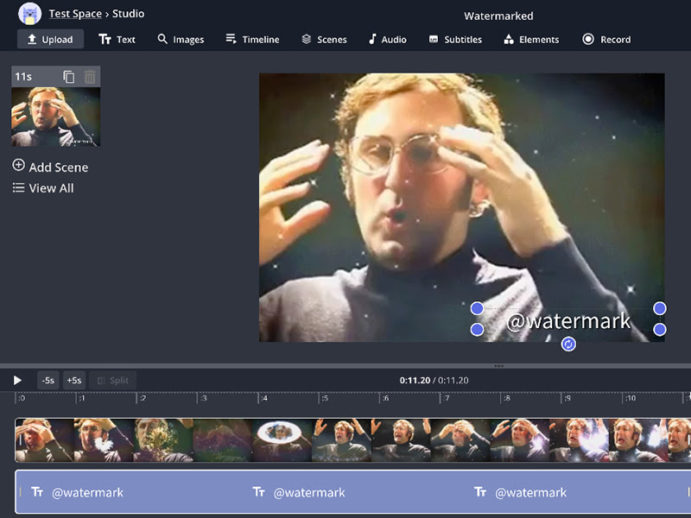Click the Test Space breadcrumb link
691x518 pixels.
point(75,14)
